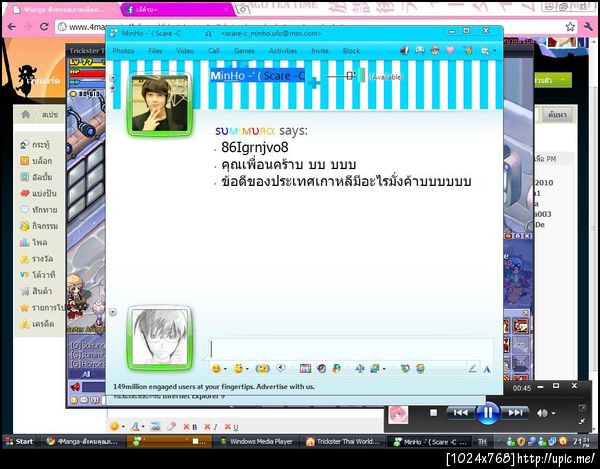Click the blue-green icon beside the dropdown arrow
The image size is (600, 469).
pyautogui.click(x=375, y=369)
